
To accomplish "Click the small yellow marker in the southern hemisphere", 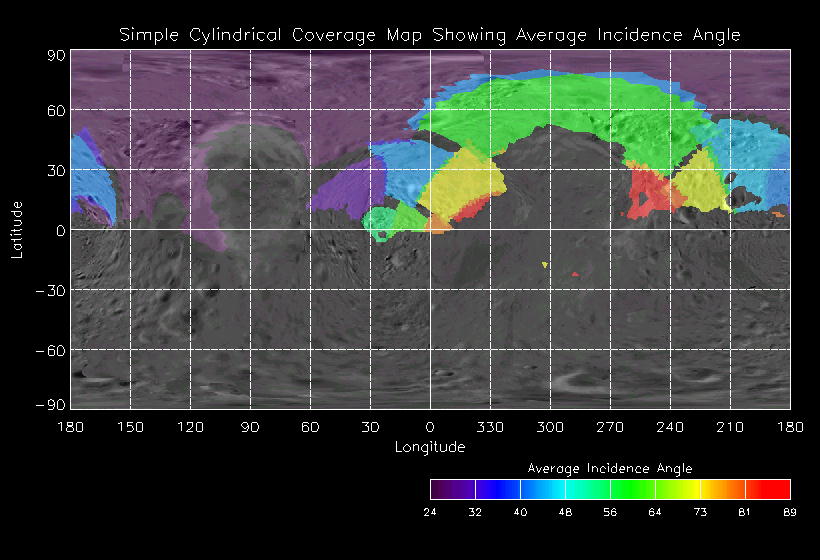I will 545,264.
